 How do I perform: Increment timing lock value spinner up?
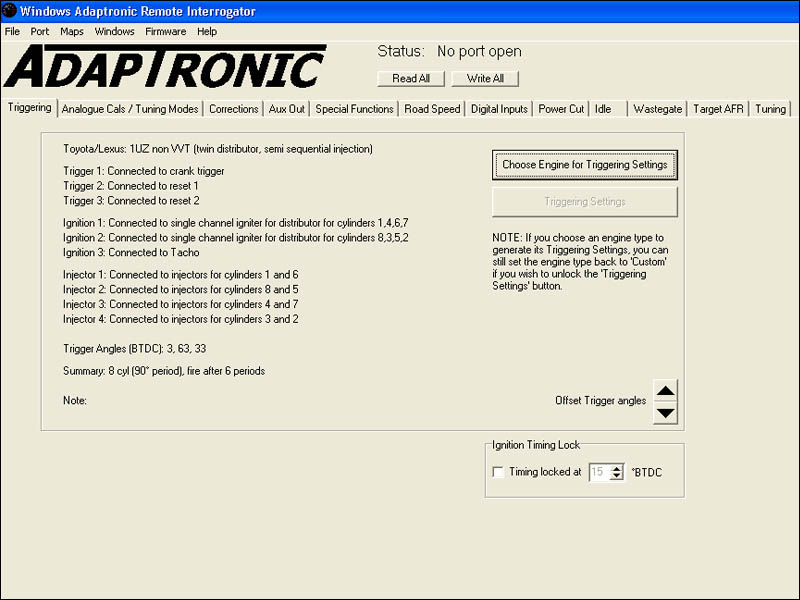[x=617, y=468]
